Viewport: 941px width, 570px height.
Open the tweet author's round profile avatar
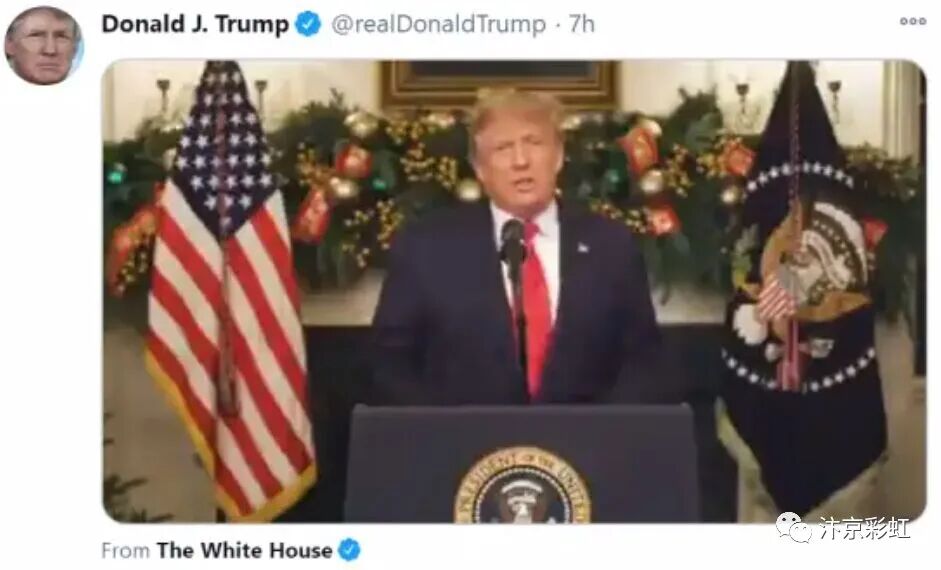click(x=43, y=46)
